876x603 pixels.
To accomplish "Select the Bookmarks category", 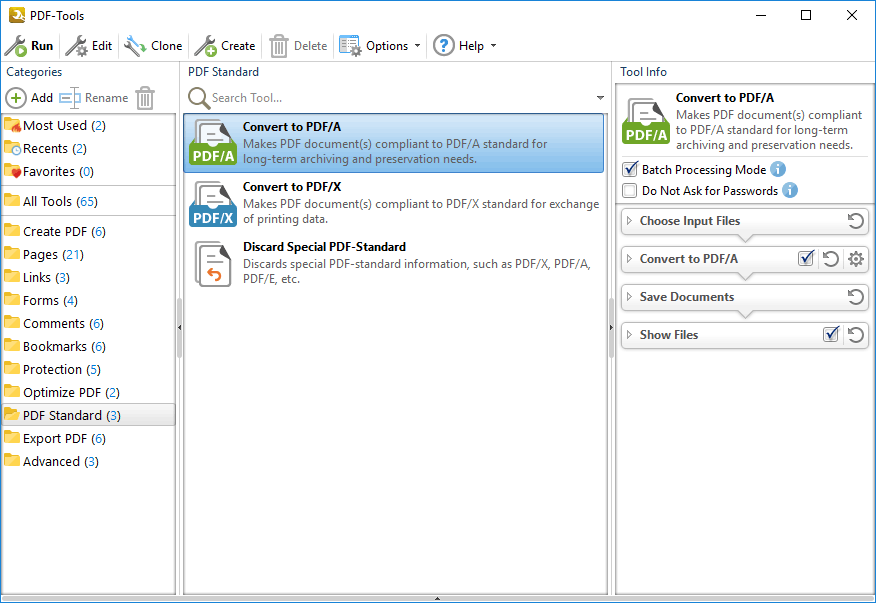I will click(88, 346).
